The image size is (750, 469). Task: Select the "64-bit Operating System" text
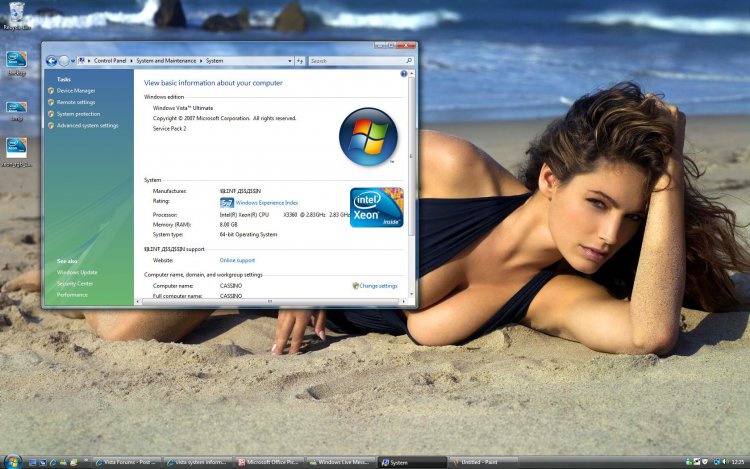(248, 234)
